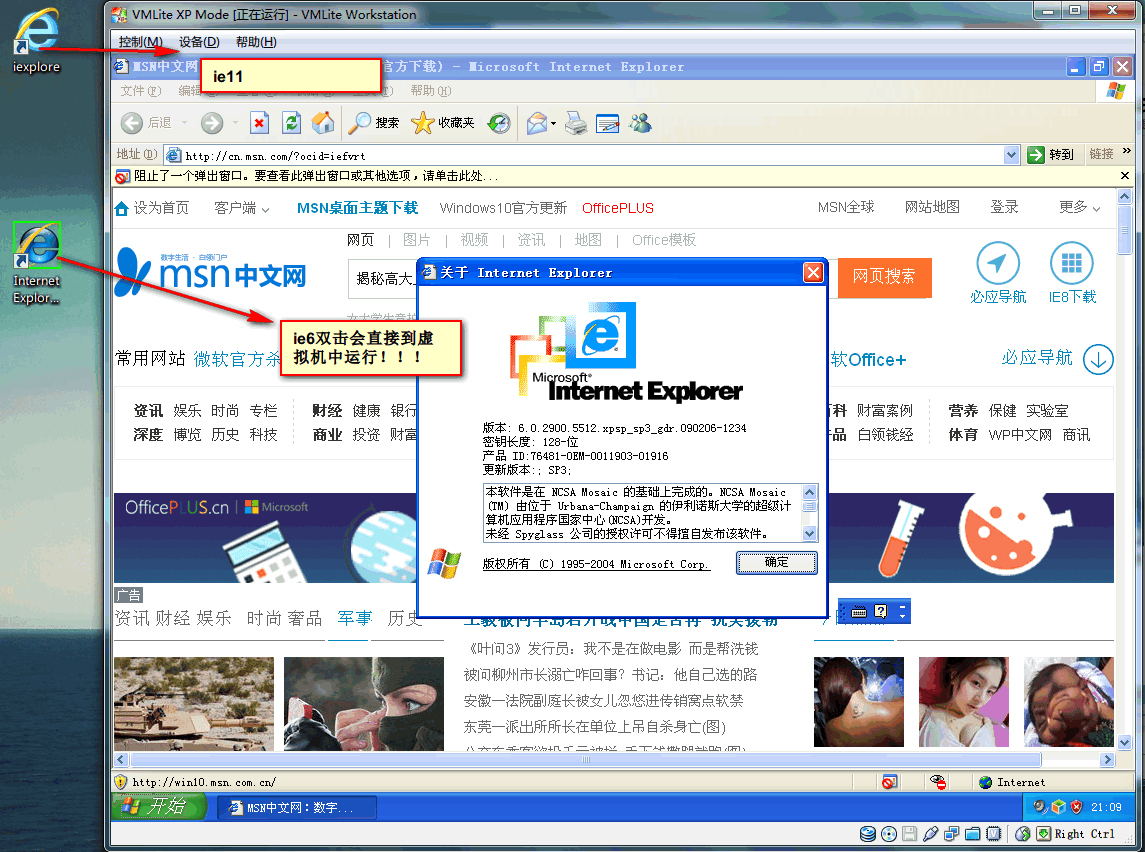Click the VMLite CD drive status icon
Viewport: 1145px width, 852px height.
pos(889,834)
